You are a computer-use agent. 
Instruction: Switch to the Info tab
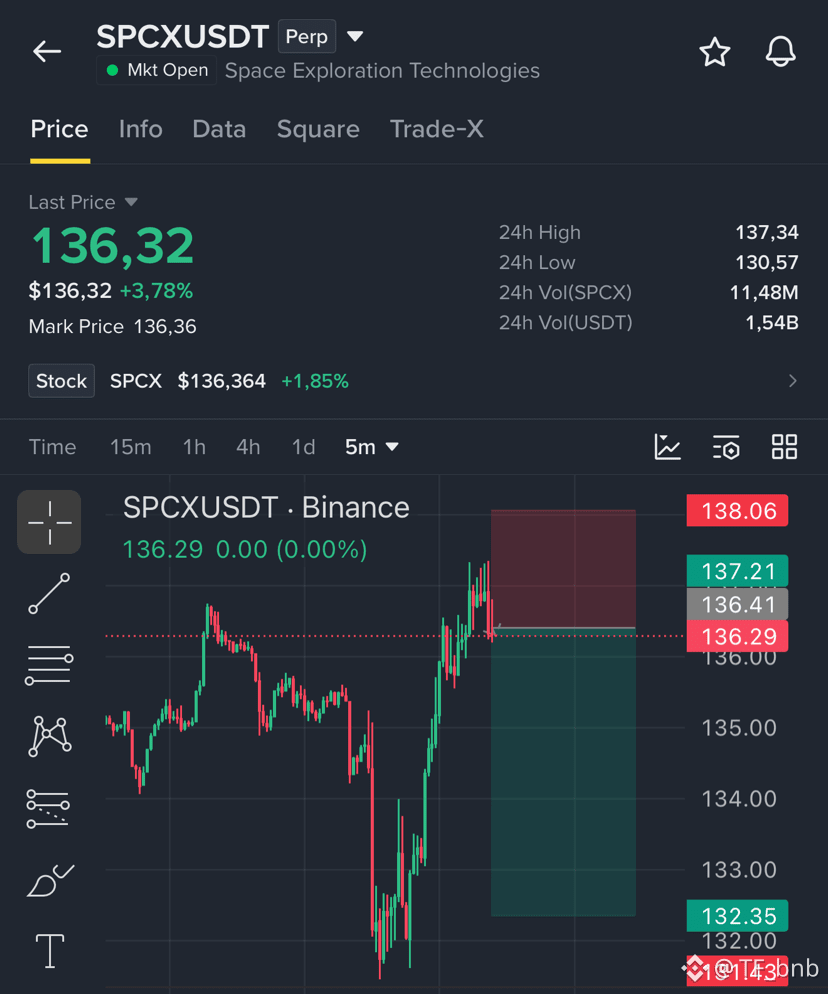(x=141, y=129)
